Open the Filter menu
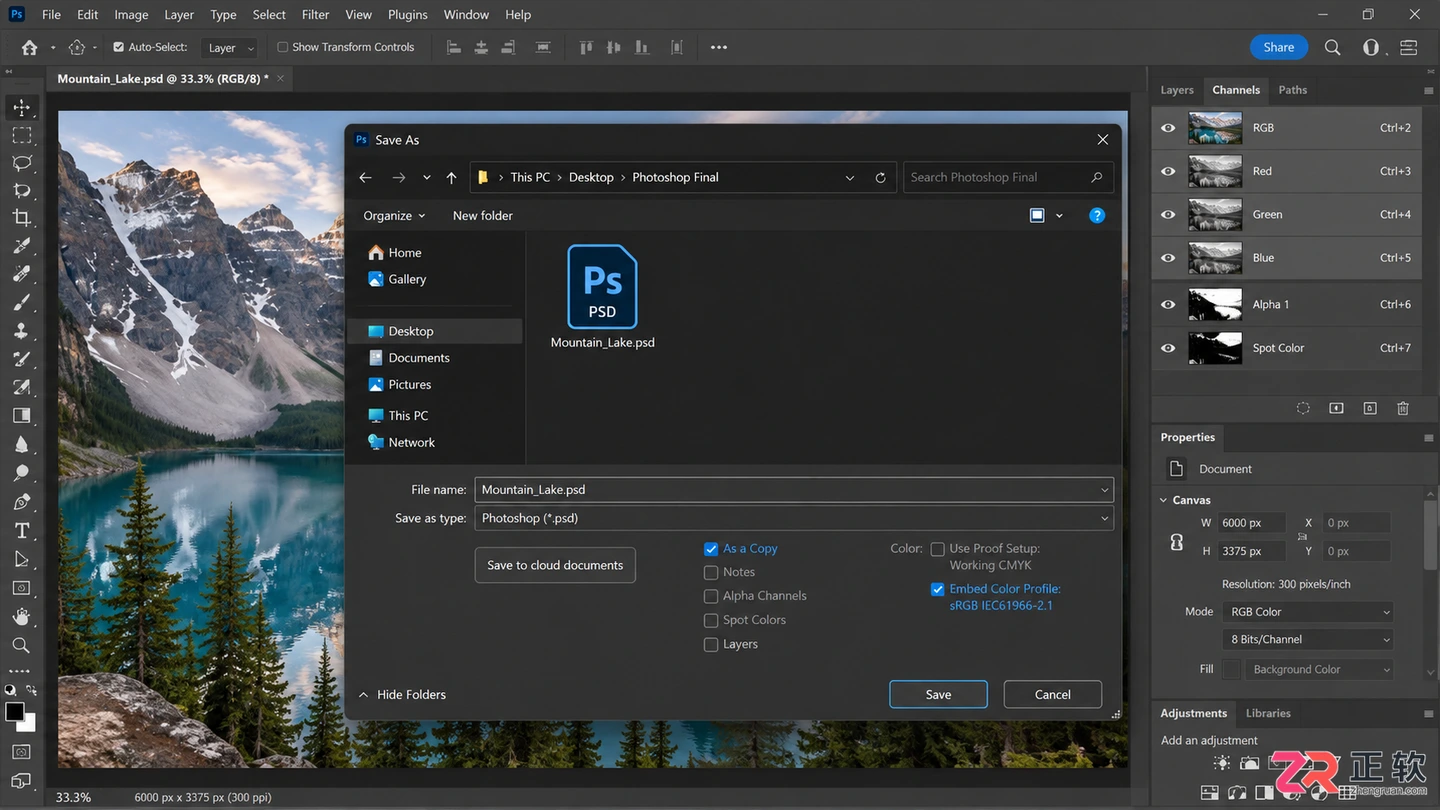1440x810 pixels. click(315, 15)
